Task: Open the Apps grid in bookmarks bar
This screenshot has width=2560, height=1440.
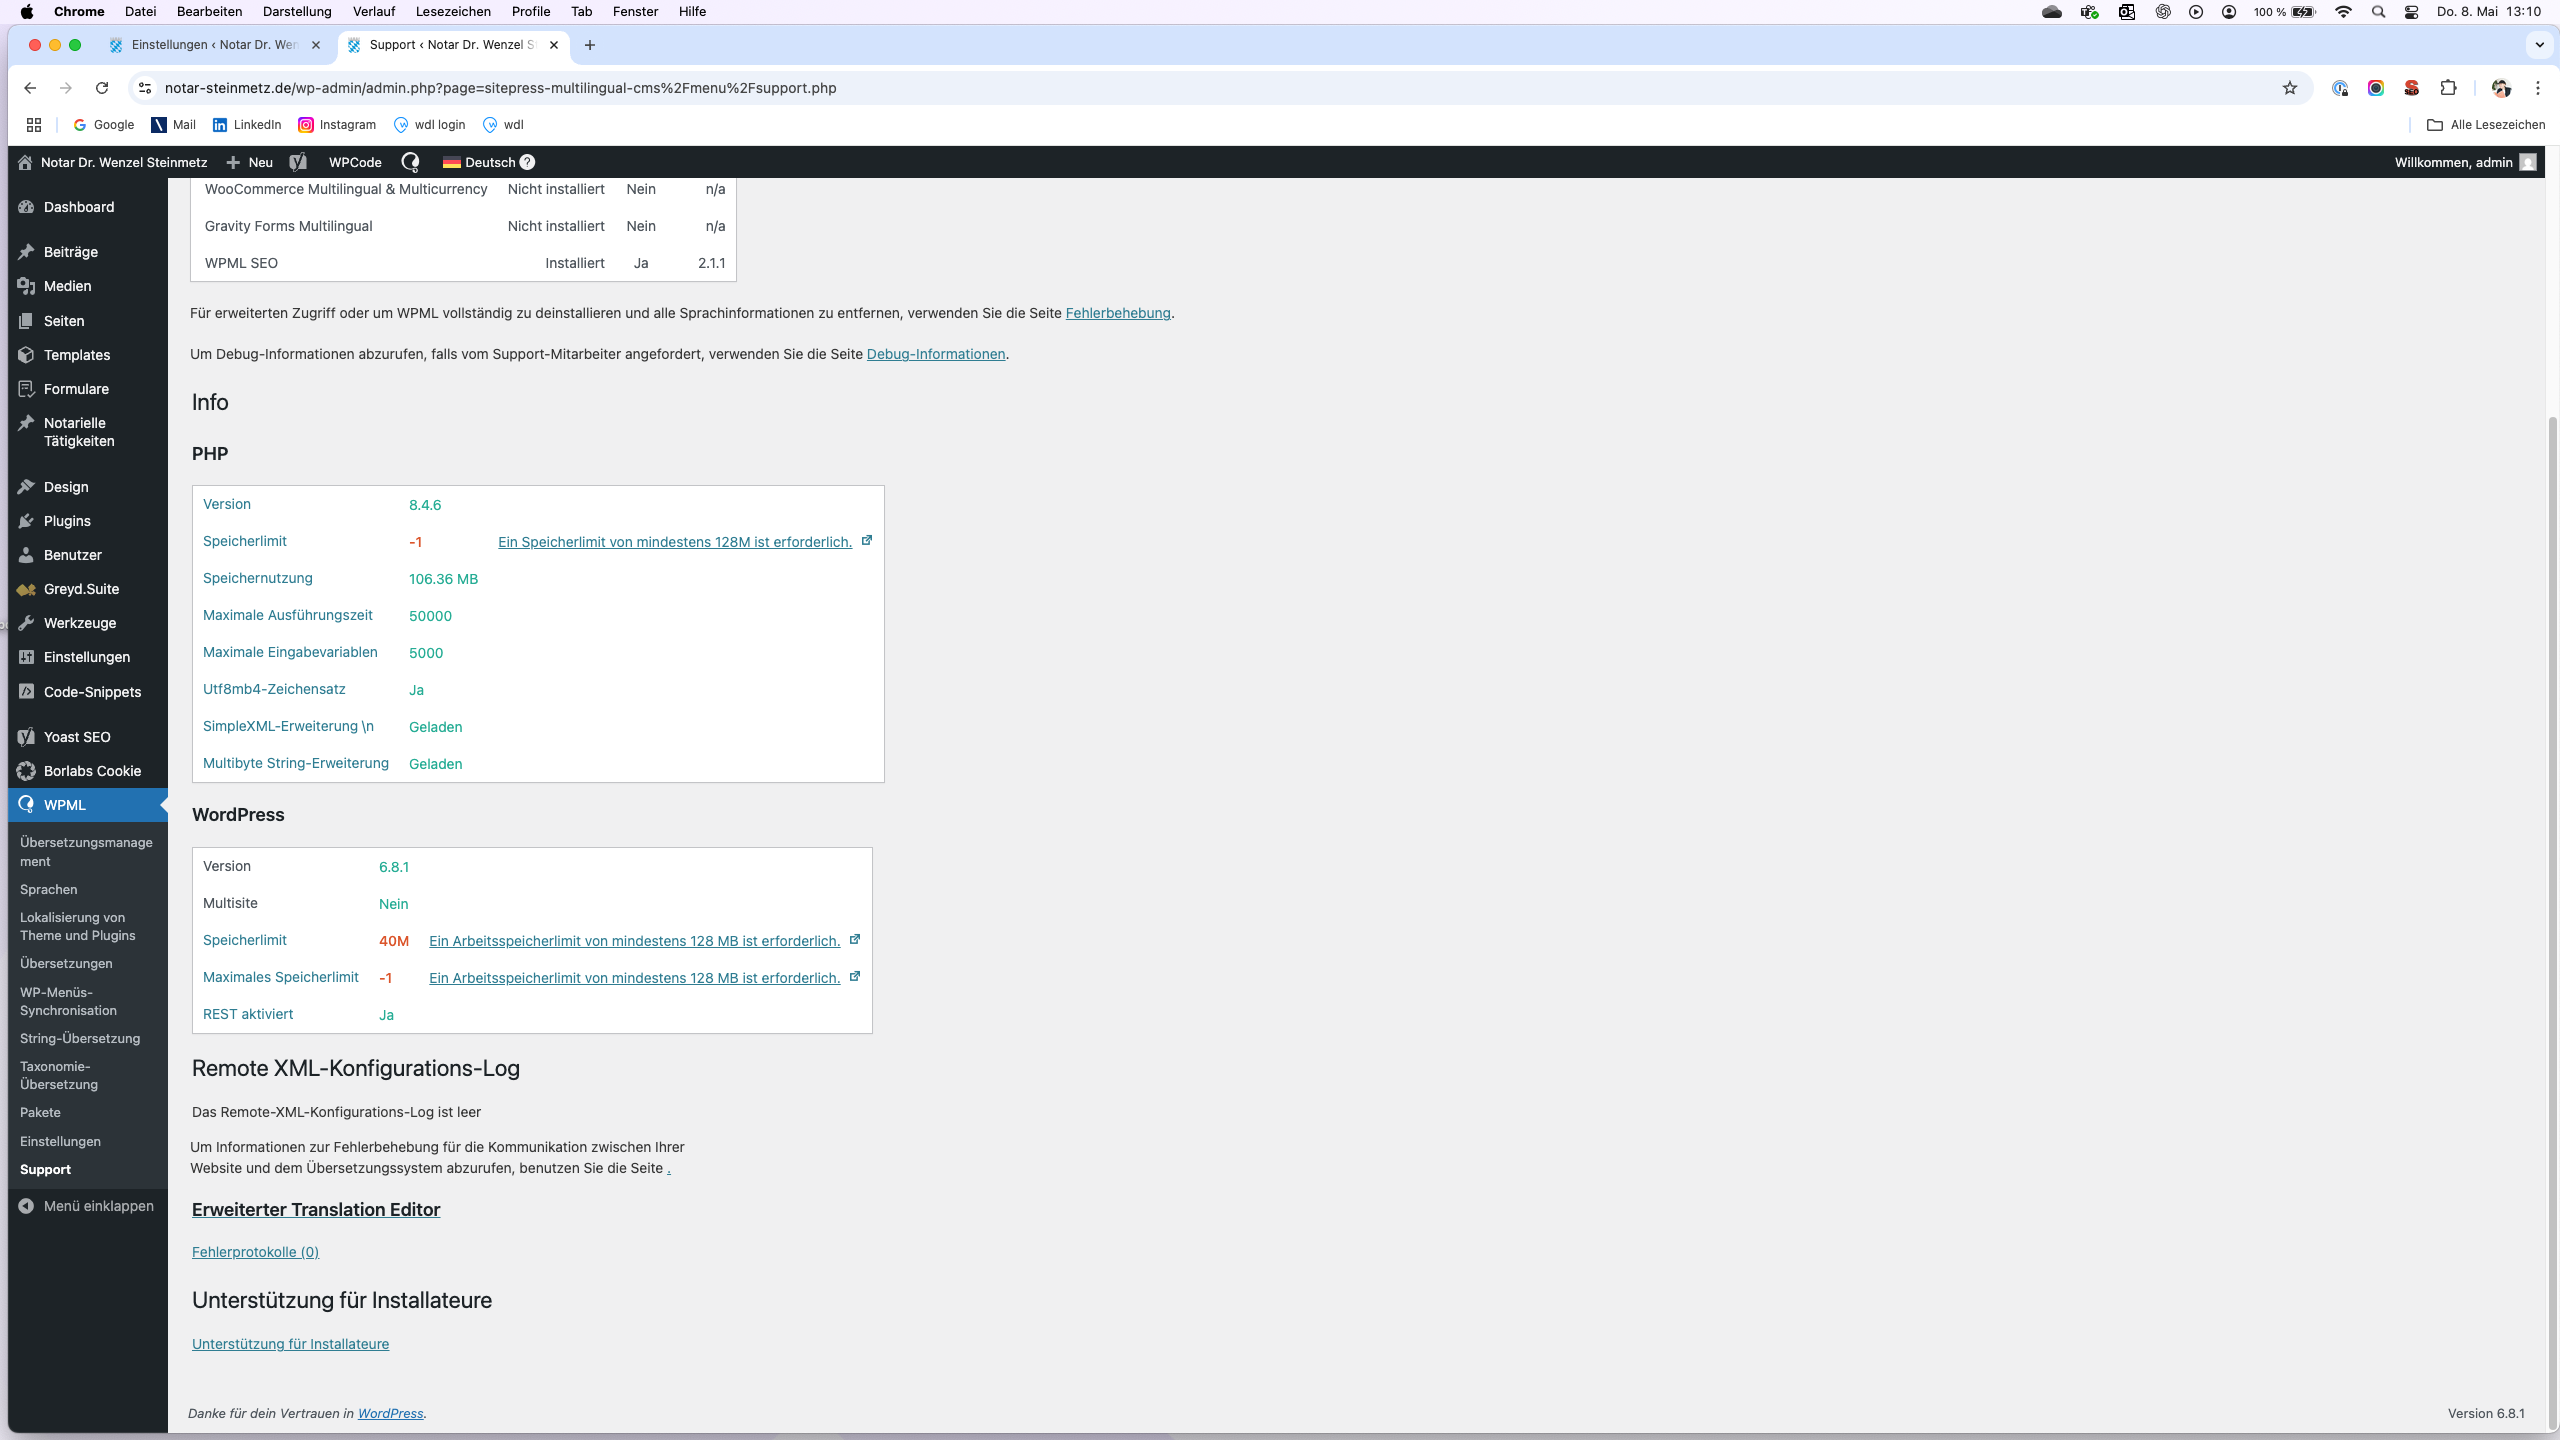Action: [34, 125]
